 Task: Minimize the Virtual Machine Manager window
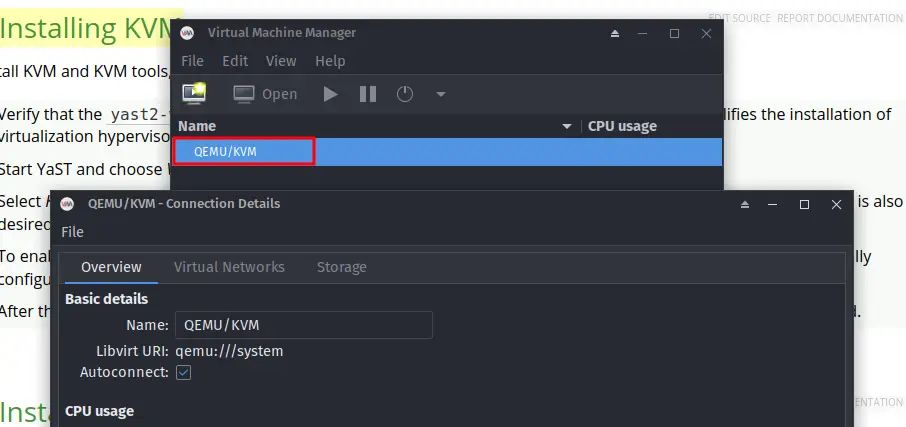click(643, 34)
